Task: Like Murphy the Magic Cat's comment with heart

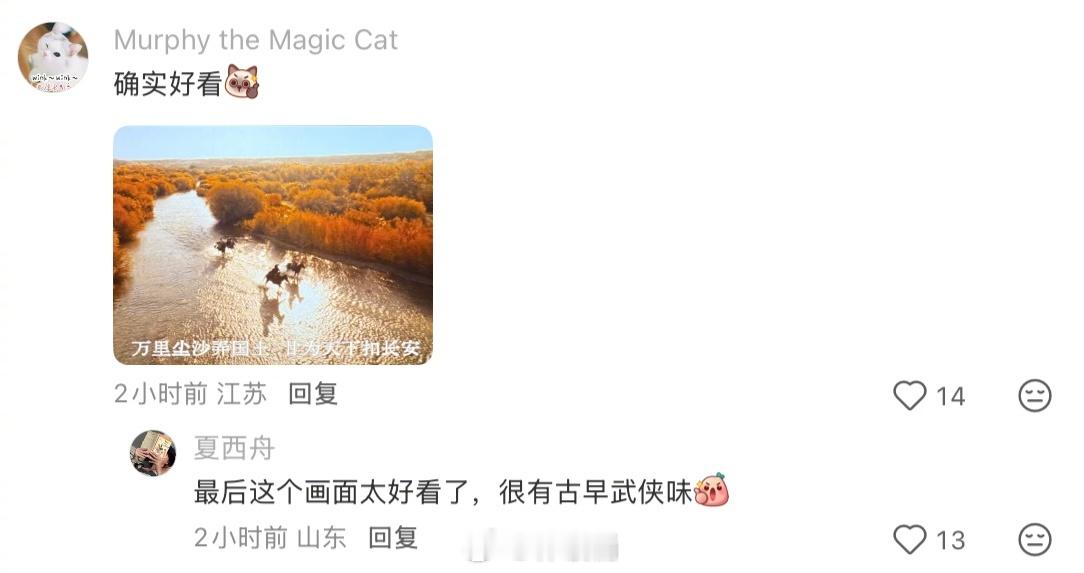Action: pos(909,396)
